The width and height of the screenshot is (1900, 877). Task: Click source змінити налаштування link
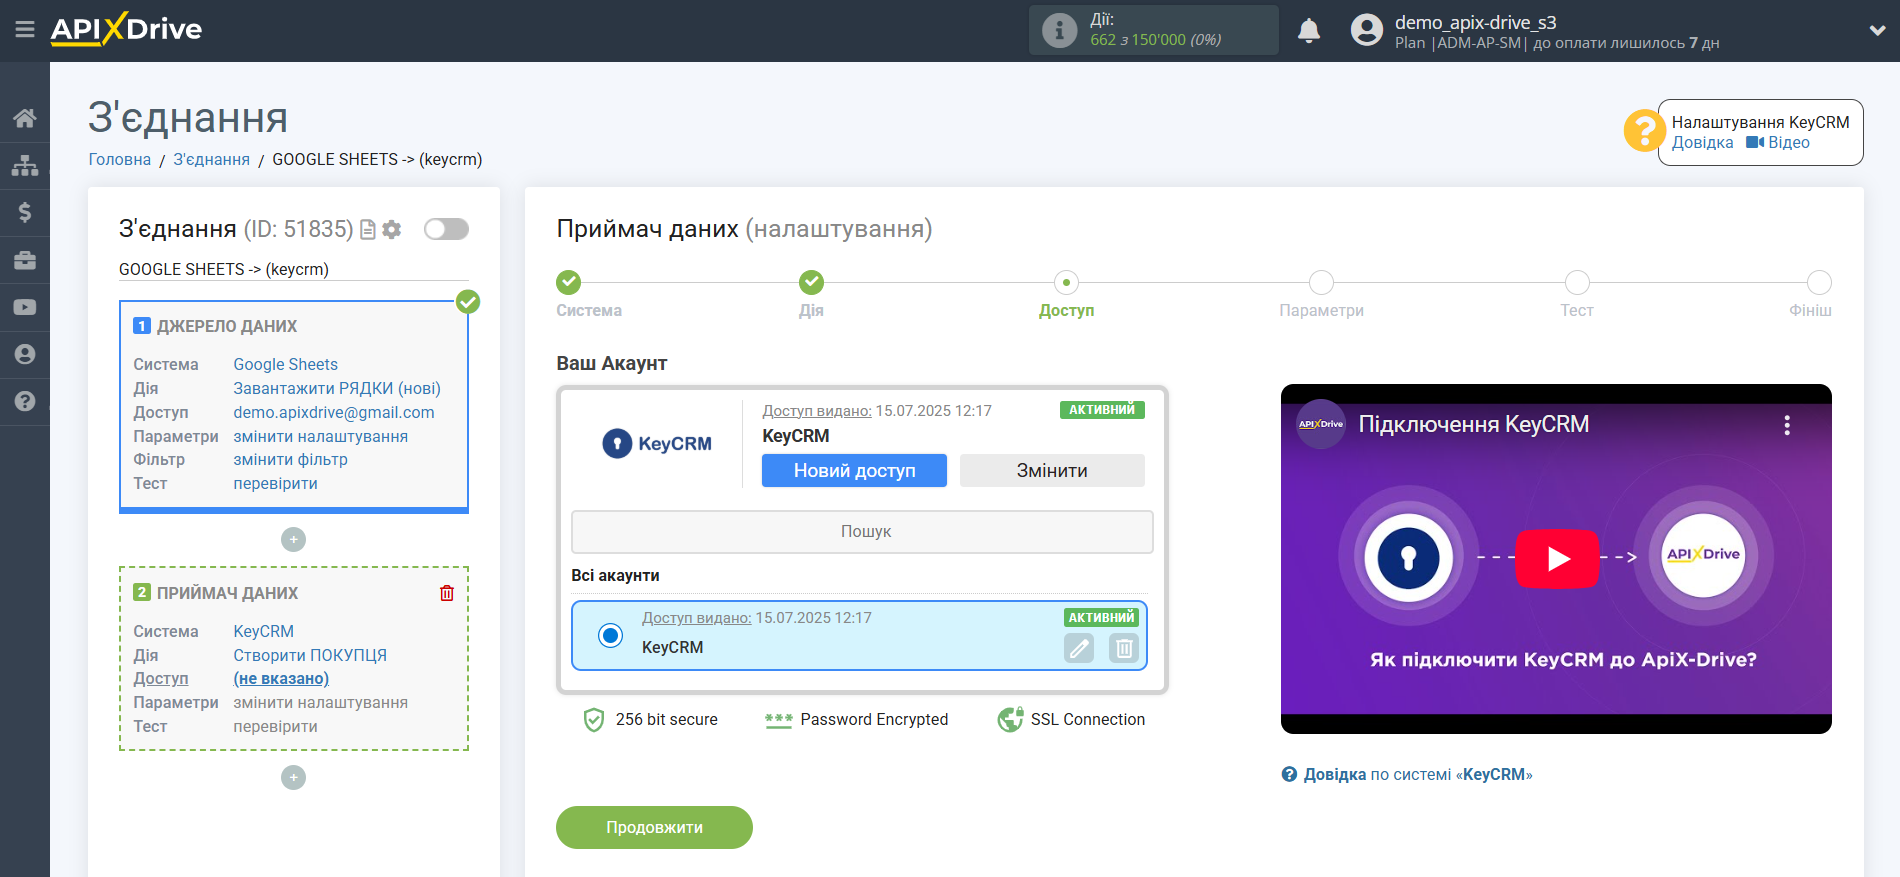click(x=321, y=436)
